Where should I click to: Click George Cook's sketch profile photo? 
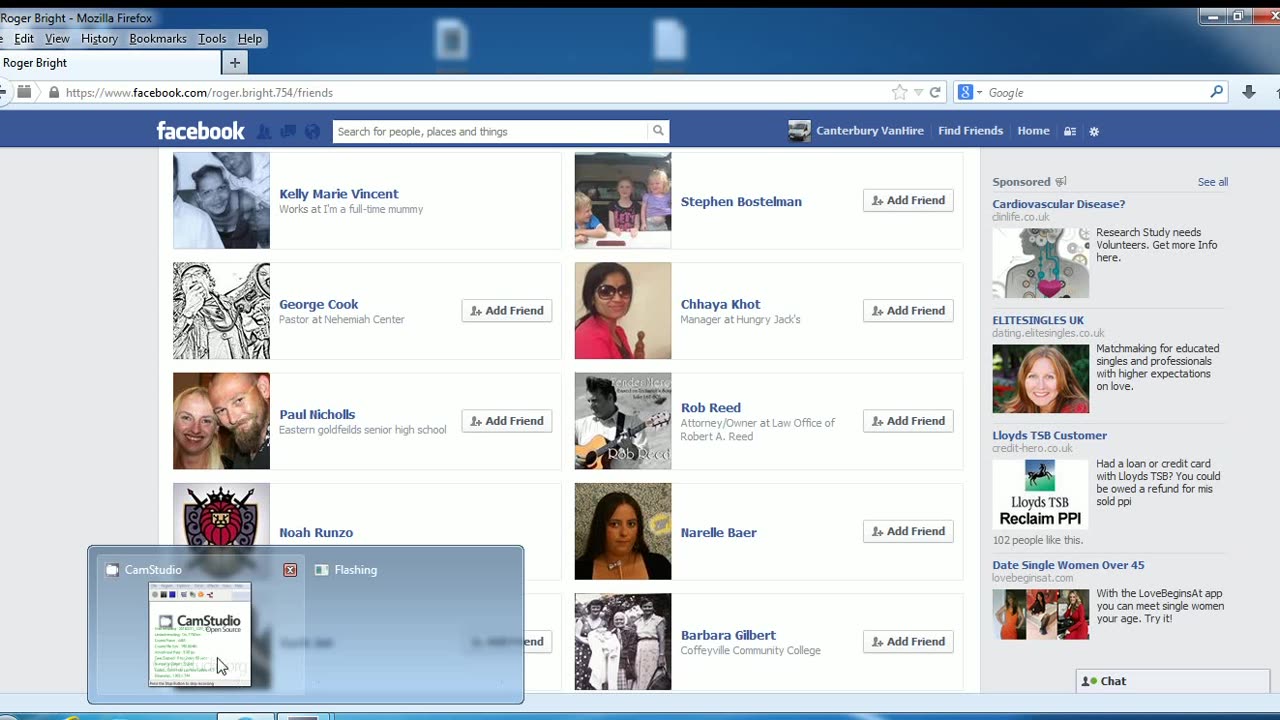(221, 311)
